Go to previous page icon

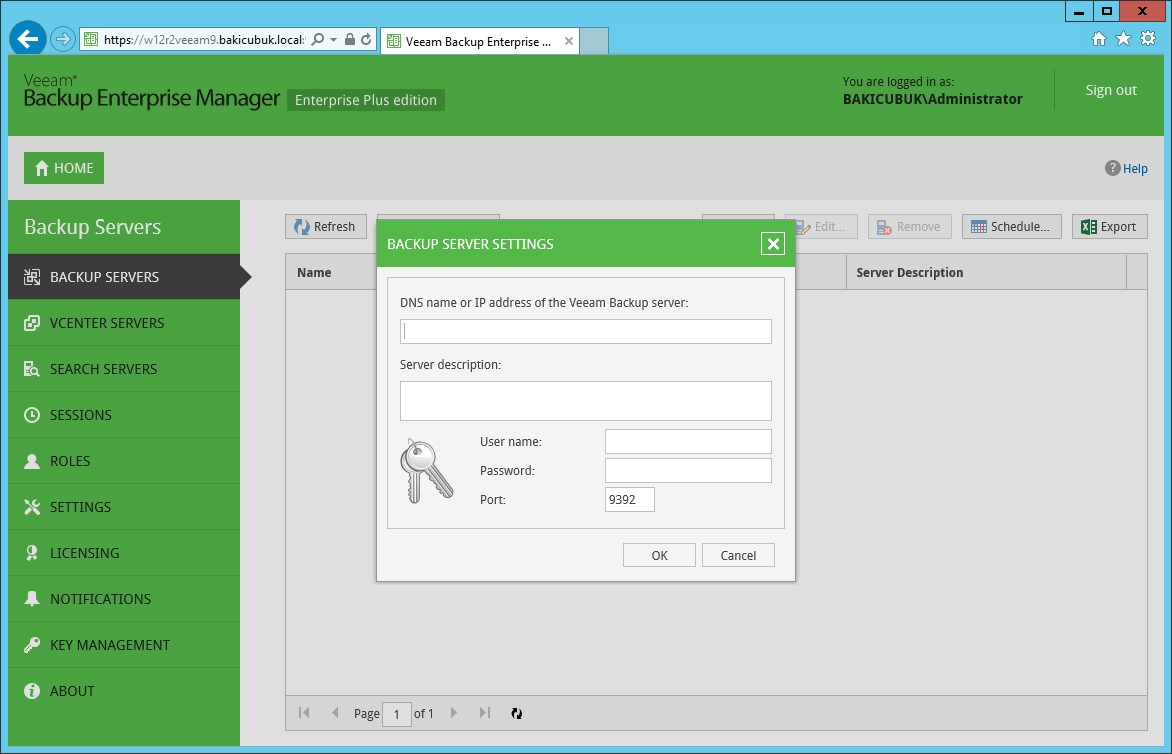(x=335, y=713)
